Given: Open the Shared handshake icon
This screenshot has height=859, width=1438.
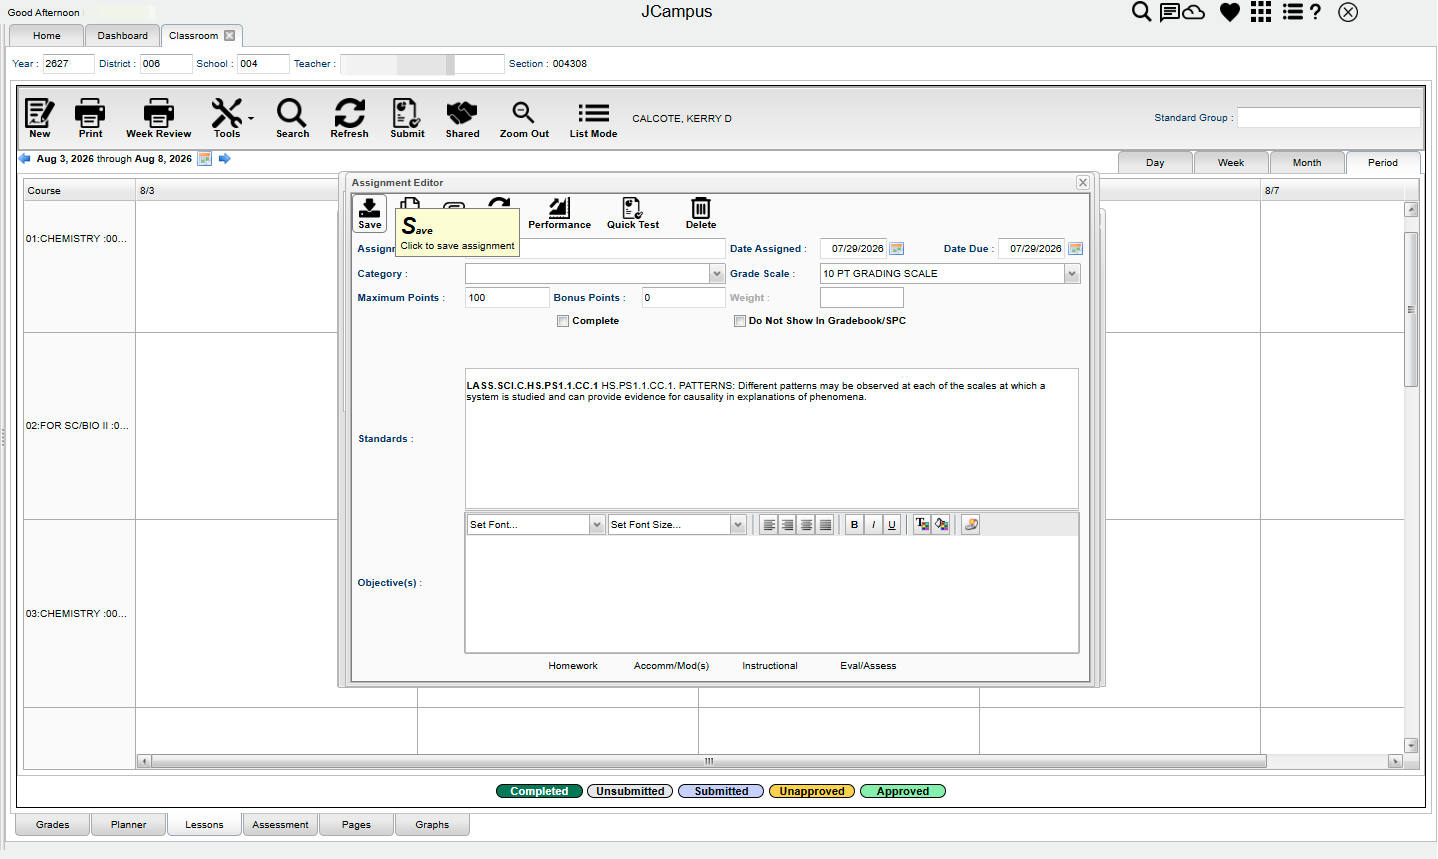Looking at the screenshot, I should tap(462, 118).
